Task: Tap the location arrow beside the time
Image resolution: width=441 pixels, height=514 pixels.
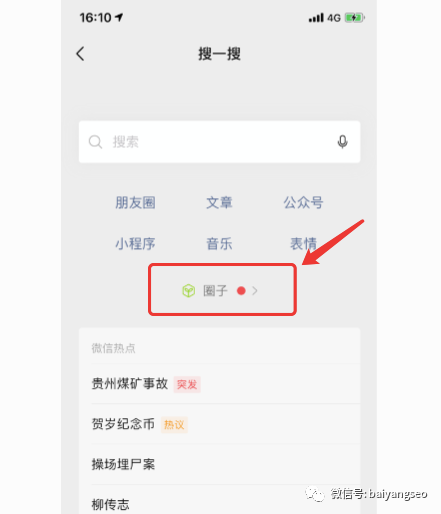Action: point(119,17)
